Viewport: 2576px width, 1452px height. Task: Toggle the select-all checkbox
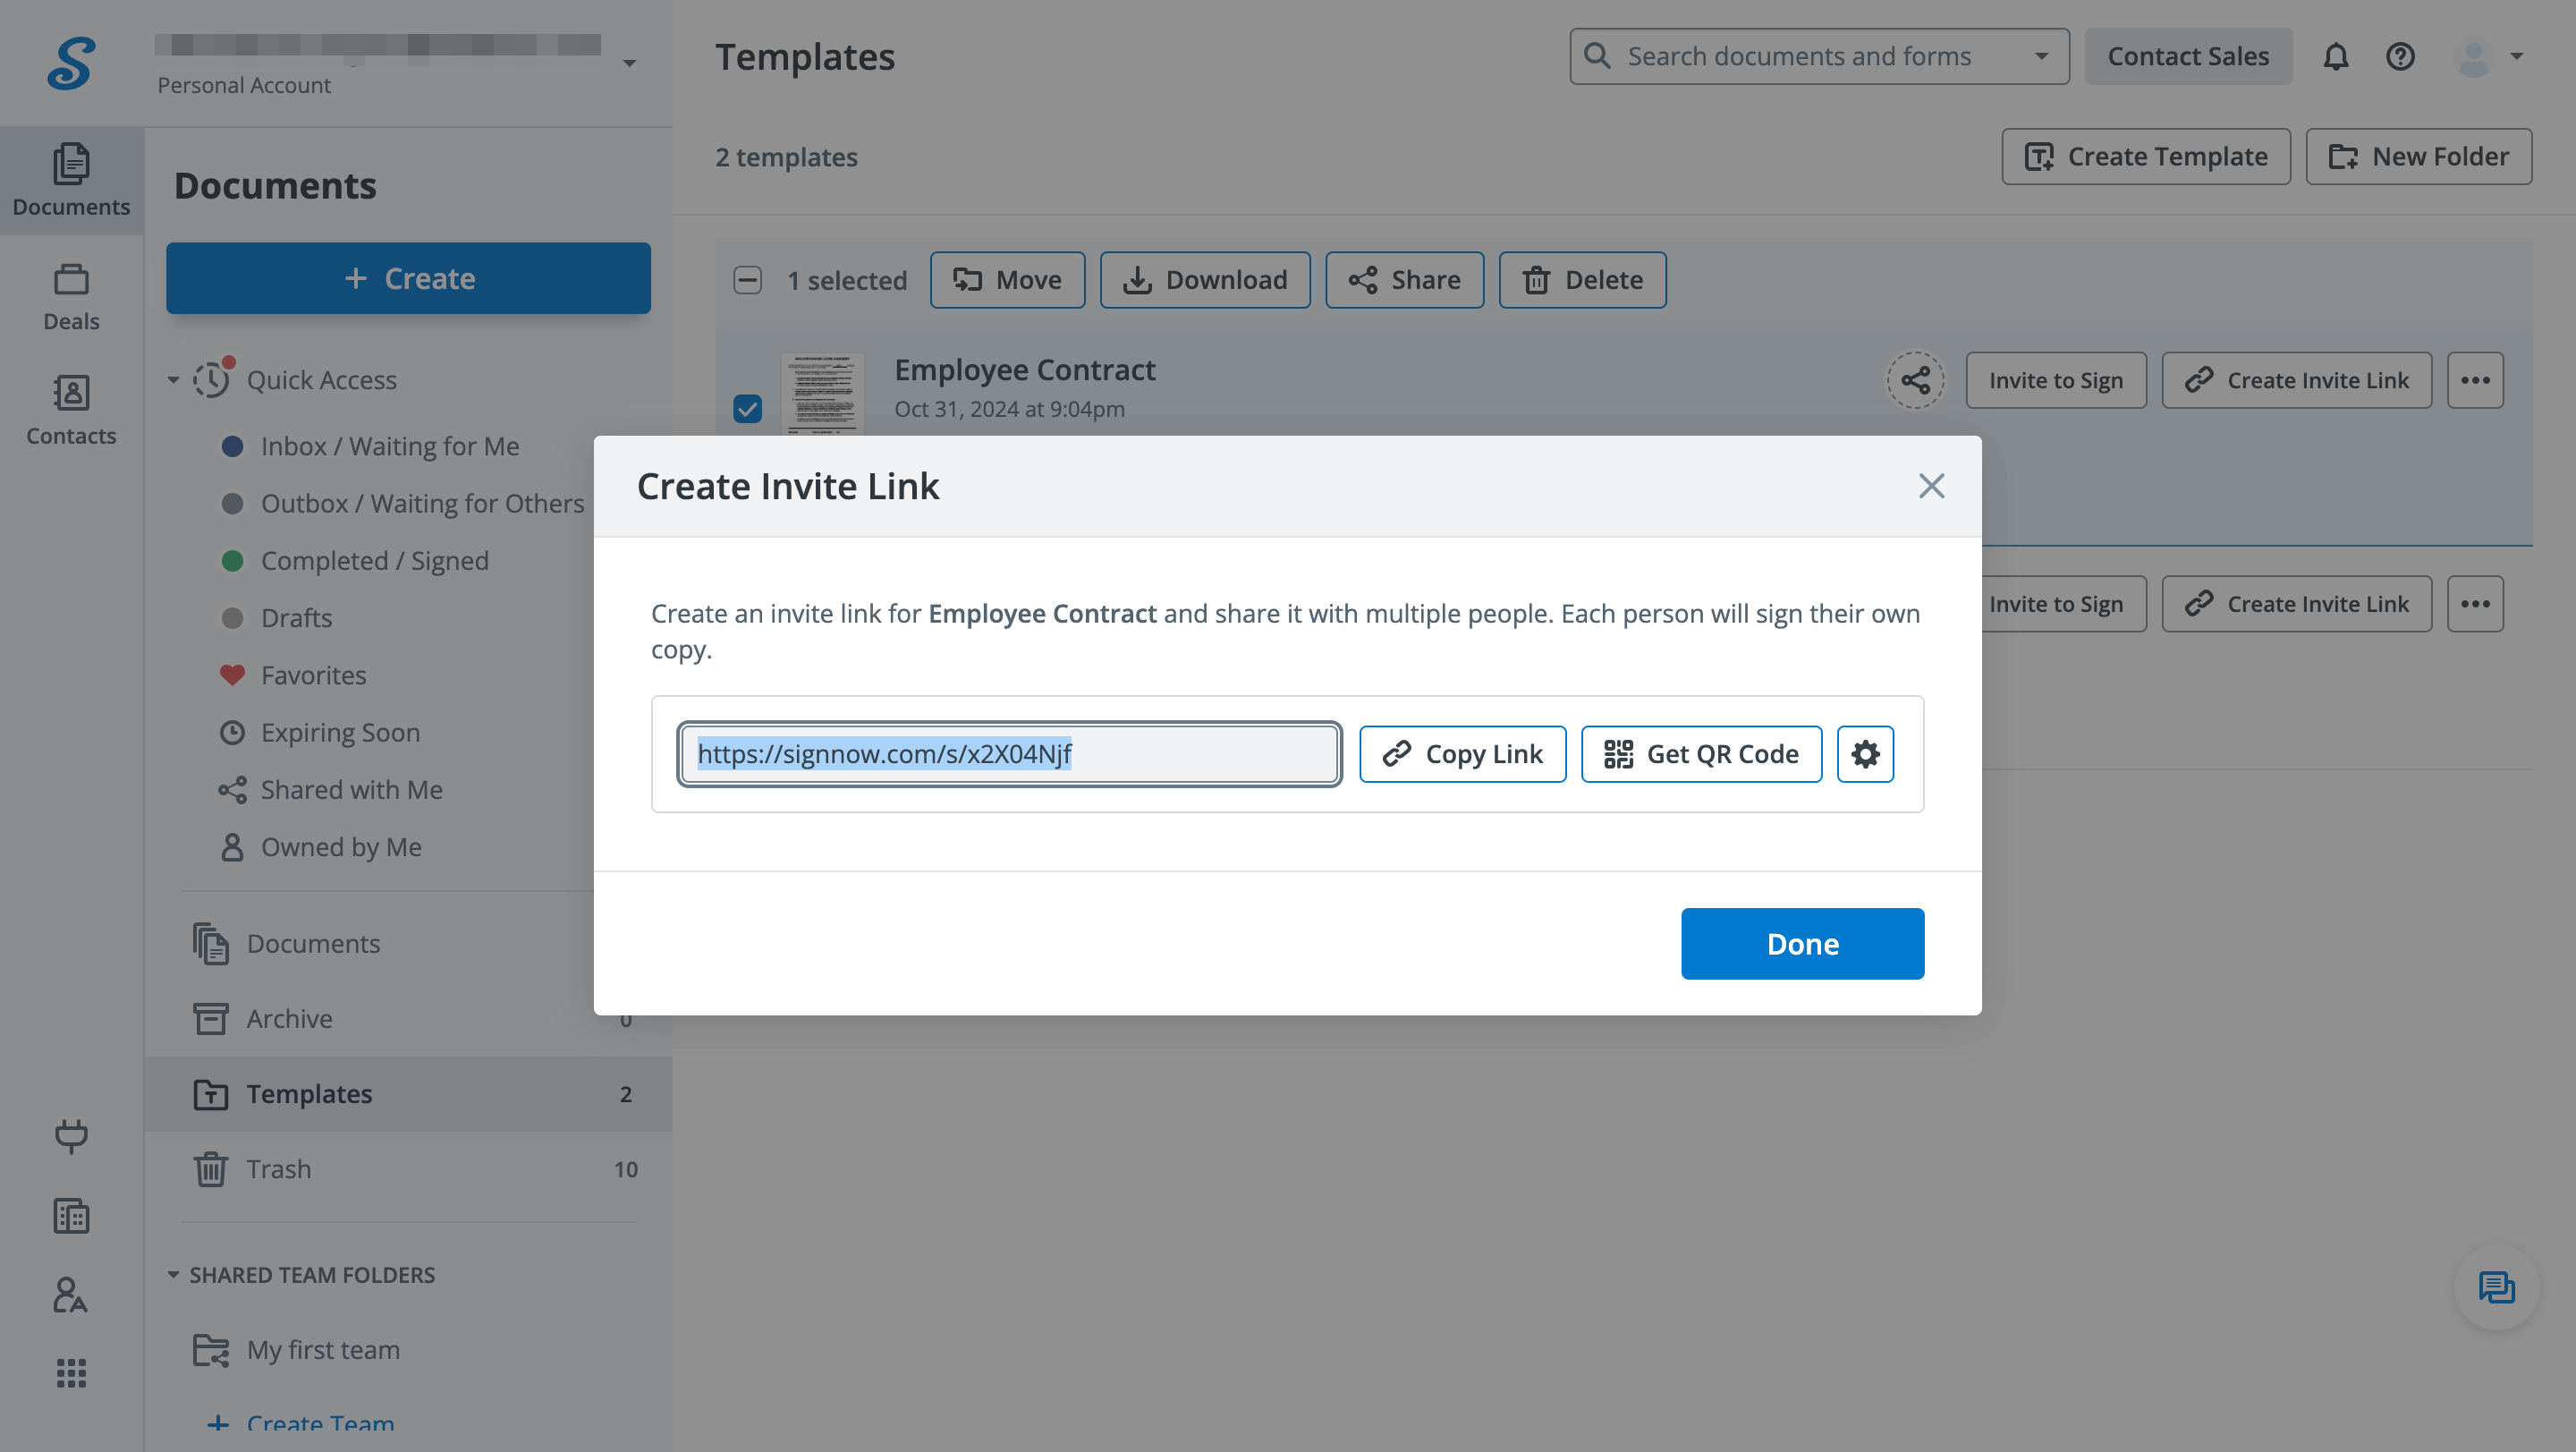[748, 280]
